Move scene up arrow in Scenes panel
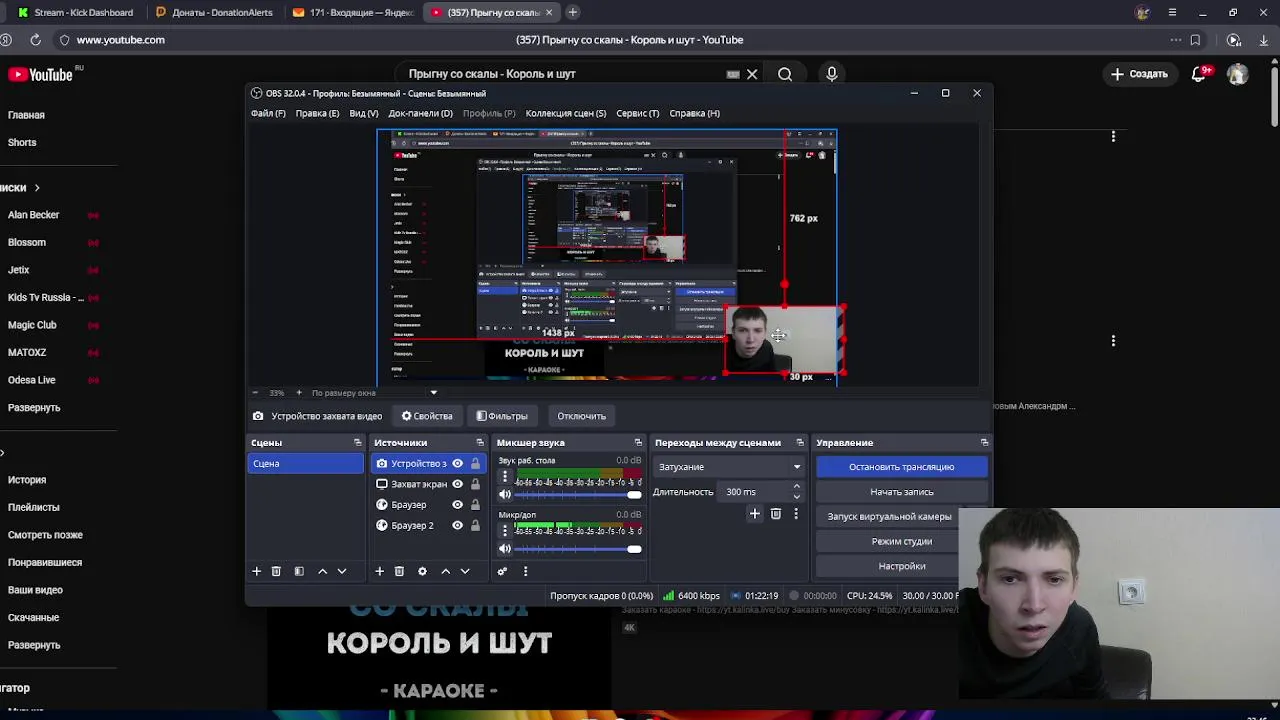This screenshot has width=1280, height=720. [x=322, y=571]
